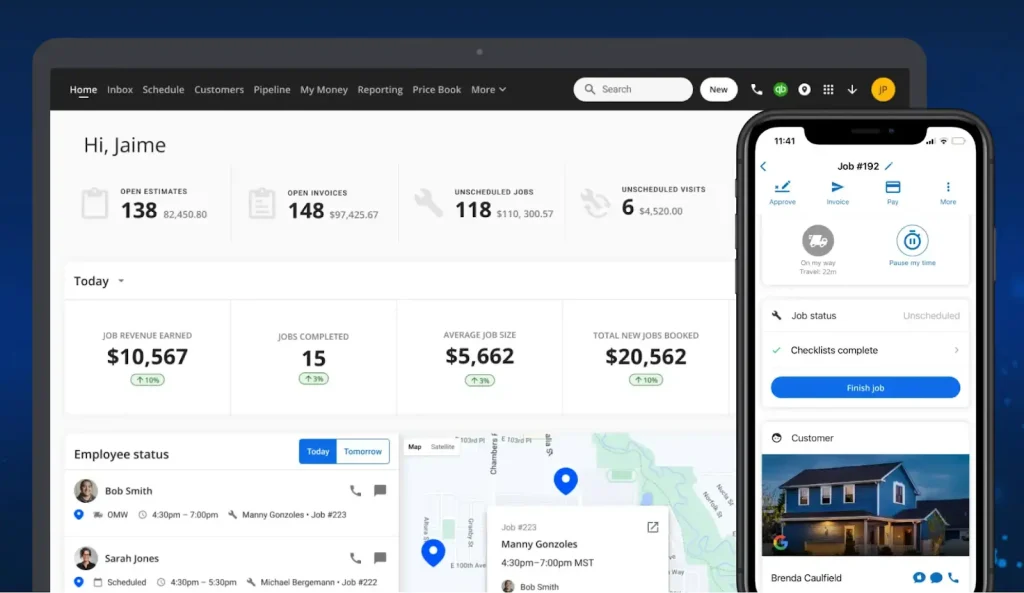Viewport: 1024px width, 593px height.
Task: Open Job #223 popup in new window icon
Action: click(652, 527)
